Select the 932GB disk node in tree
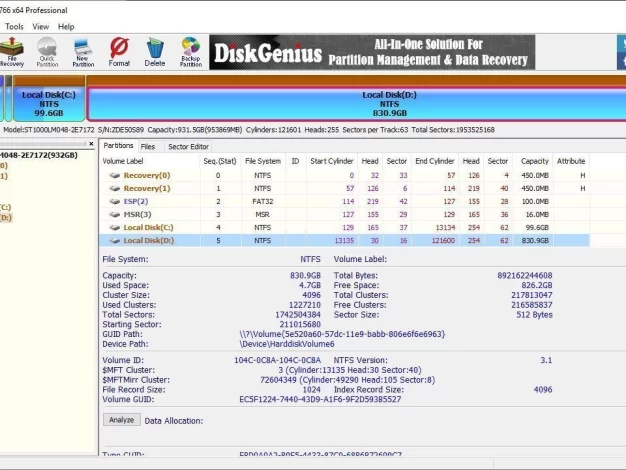626x470 pixels. coord(39,155)
